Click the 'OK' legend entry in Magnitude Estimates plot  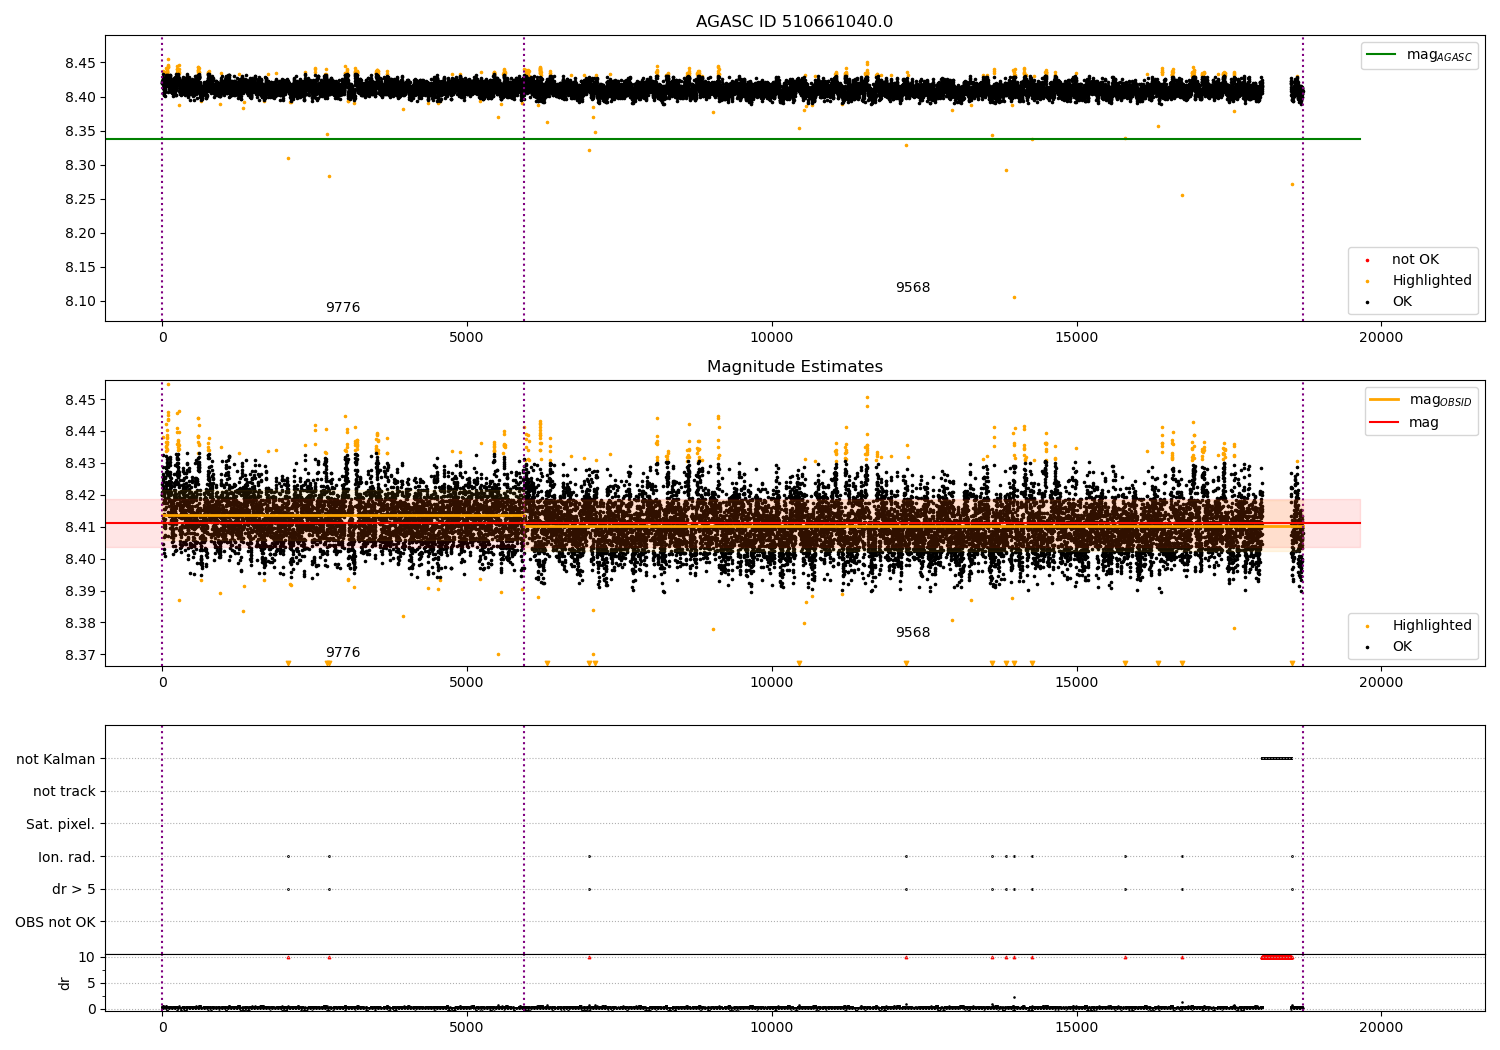click(1402, 647)
